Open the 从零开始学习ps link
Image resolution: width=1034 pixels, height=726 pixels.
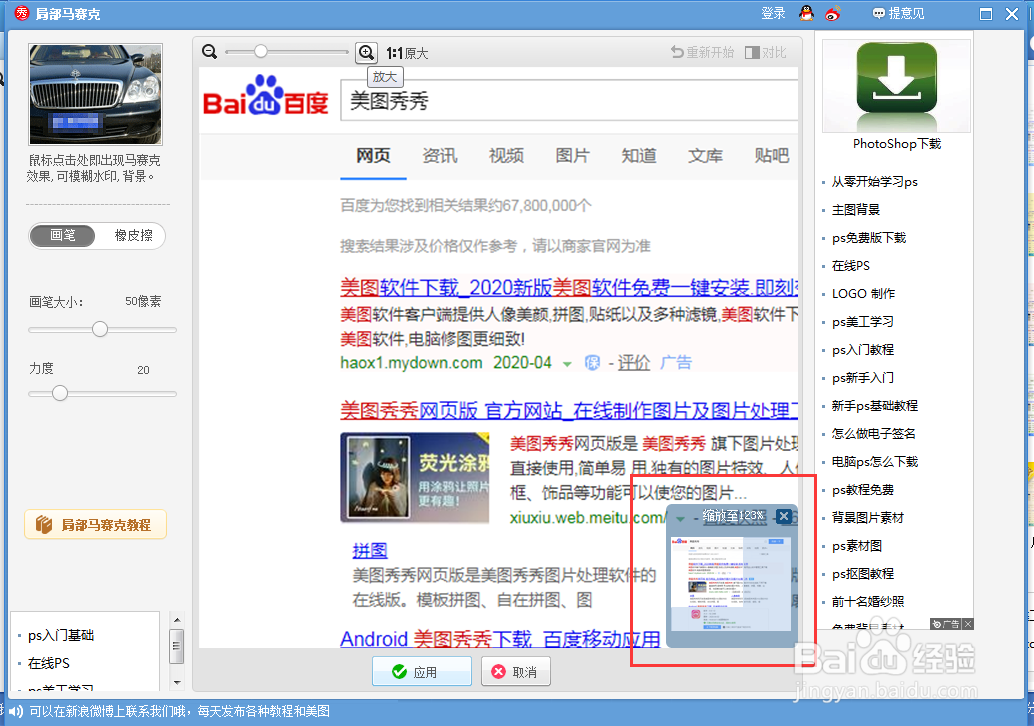[874, 182]
